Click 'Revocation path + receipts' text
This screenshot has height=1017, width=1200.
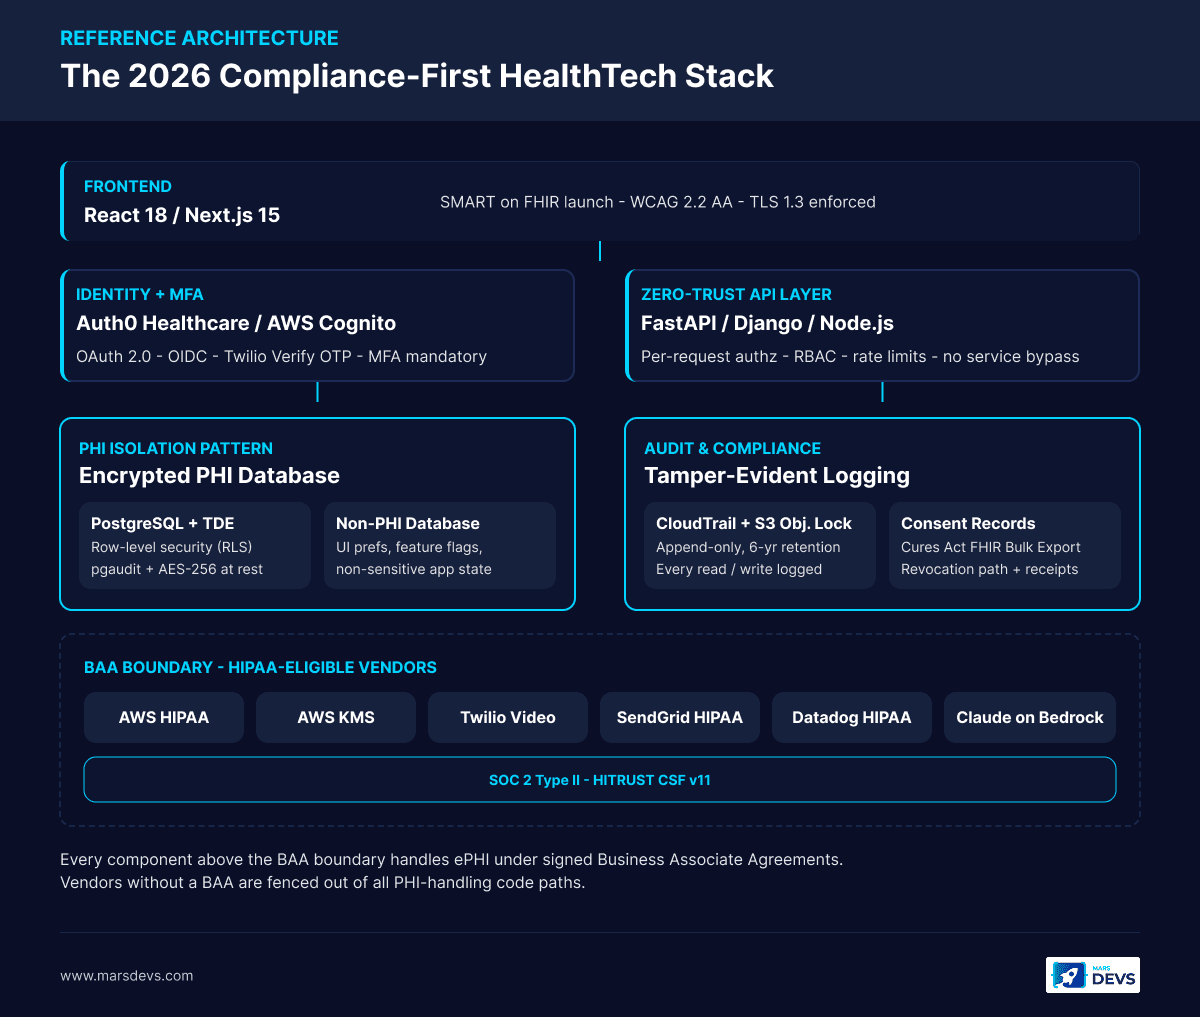(990, 569)
